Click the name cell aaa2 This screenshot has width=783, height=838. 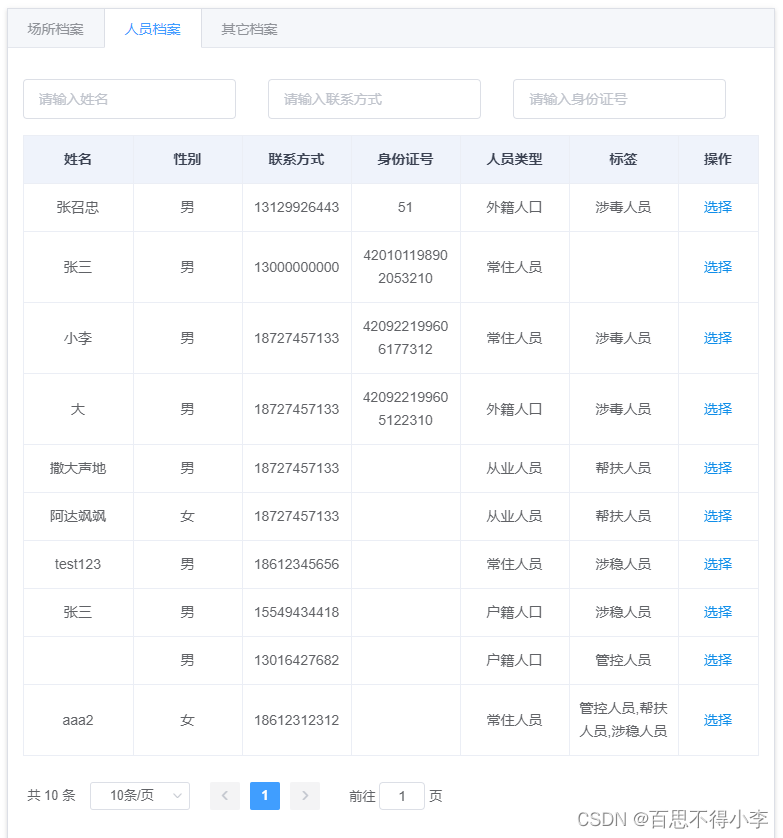(78, 720)
